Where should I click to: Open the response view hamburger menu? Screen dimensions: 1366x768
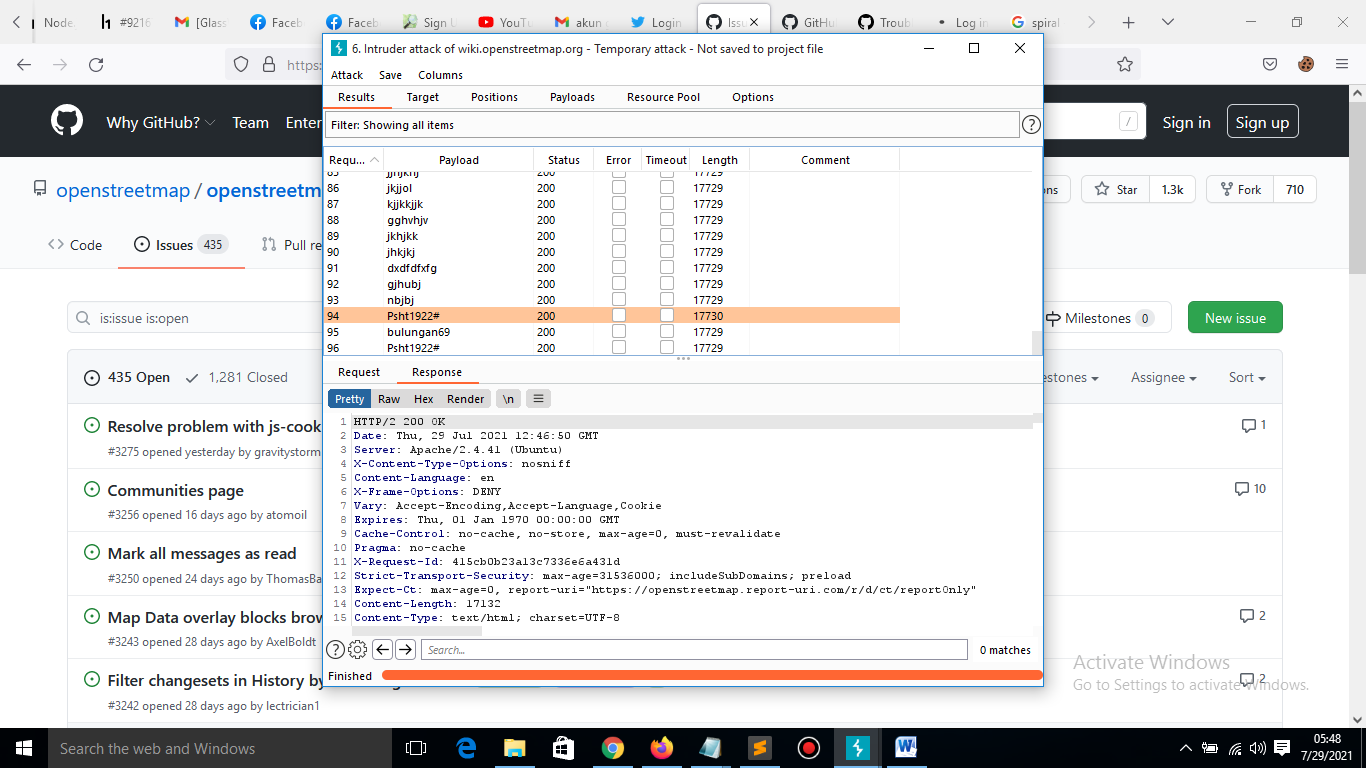(538, 399)
